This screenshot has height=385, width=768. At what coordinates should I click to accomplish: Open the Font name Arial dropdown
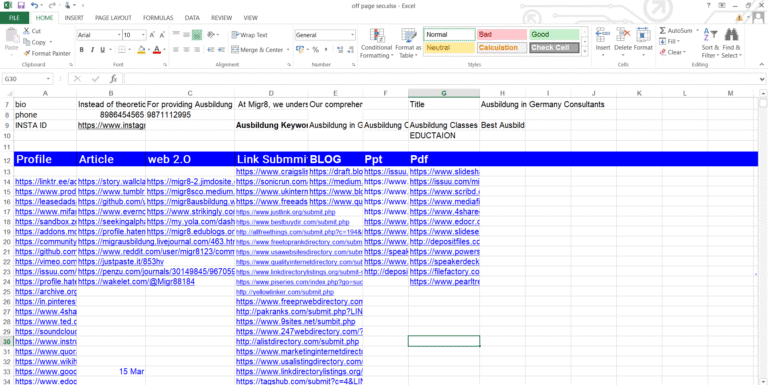[x=119, y=35]
